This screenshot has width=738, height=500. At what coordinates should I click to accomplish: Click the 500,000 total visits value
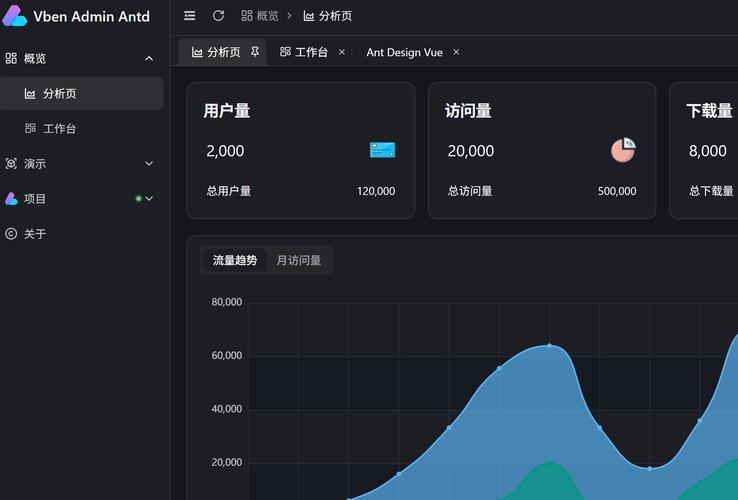[x=617, y=191]
